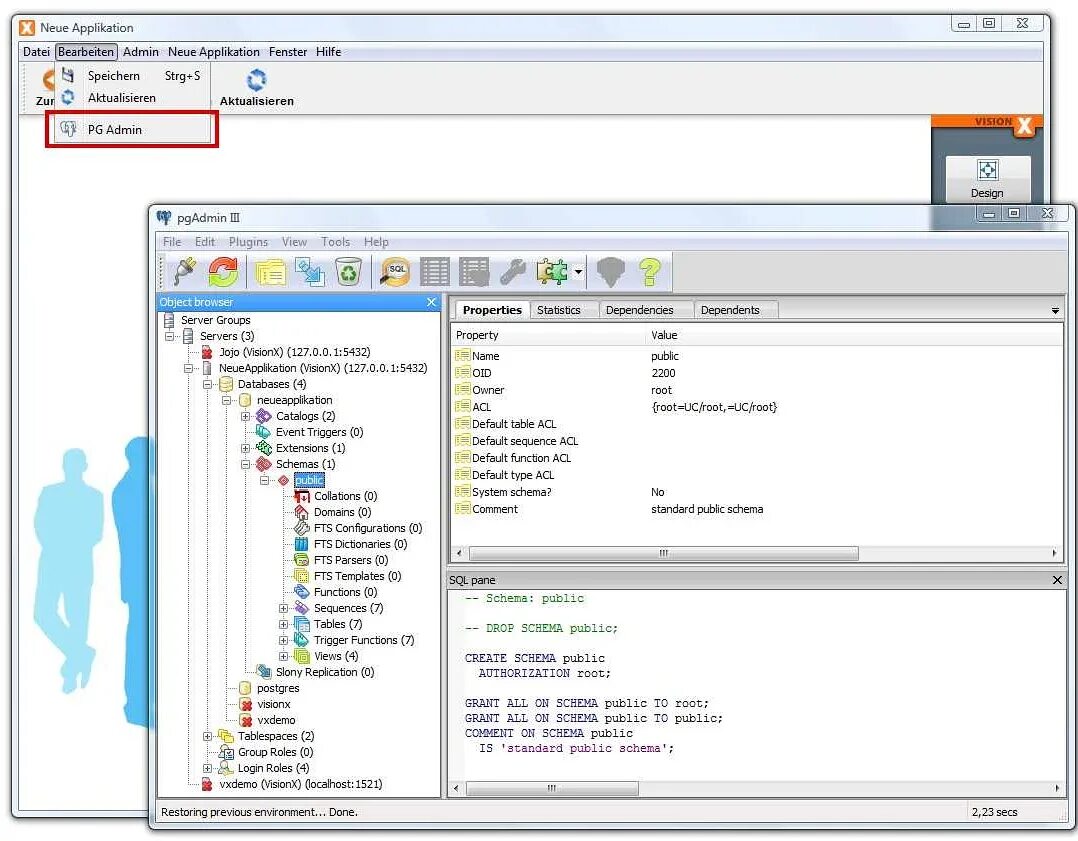Screen dimensions: 1078x841
Task: Collapse the NeueApplikation server node
Action: pyautogui.click(x=188, y=369)
